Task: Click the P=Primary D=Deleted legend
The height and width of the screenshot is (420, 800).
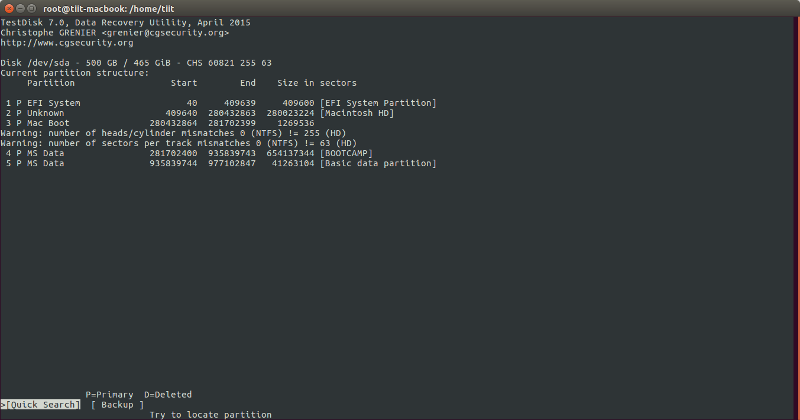Action: click(138, 394)
